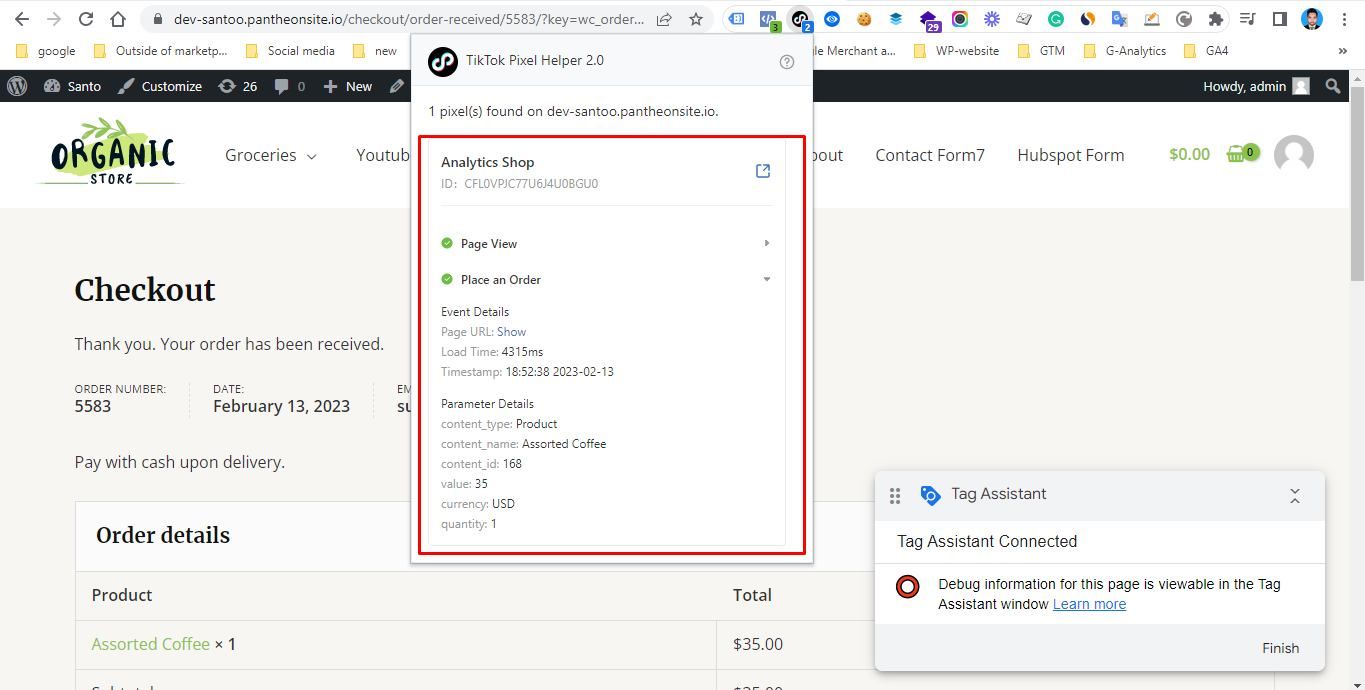This screenshot has height=690, width=1365.
Task: Open the browser home page
Action: pyautogui.click(x=118, y=19)
